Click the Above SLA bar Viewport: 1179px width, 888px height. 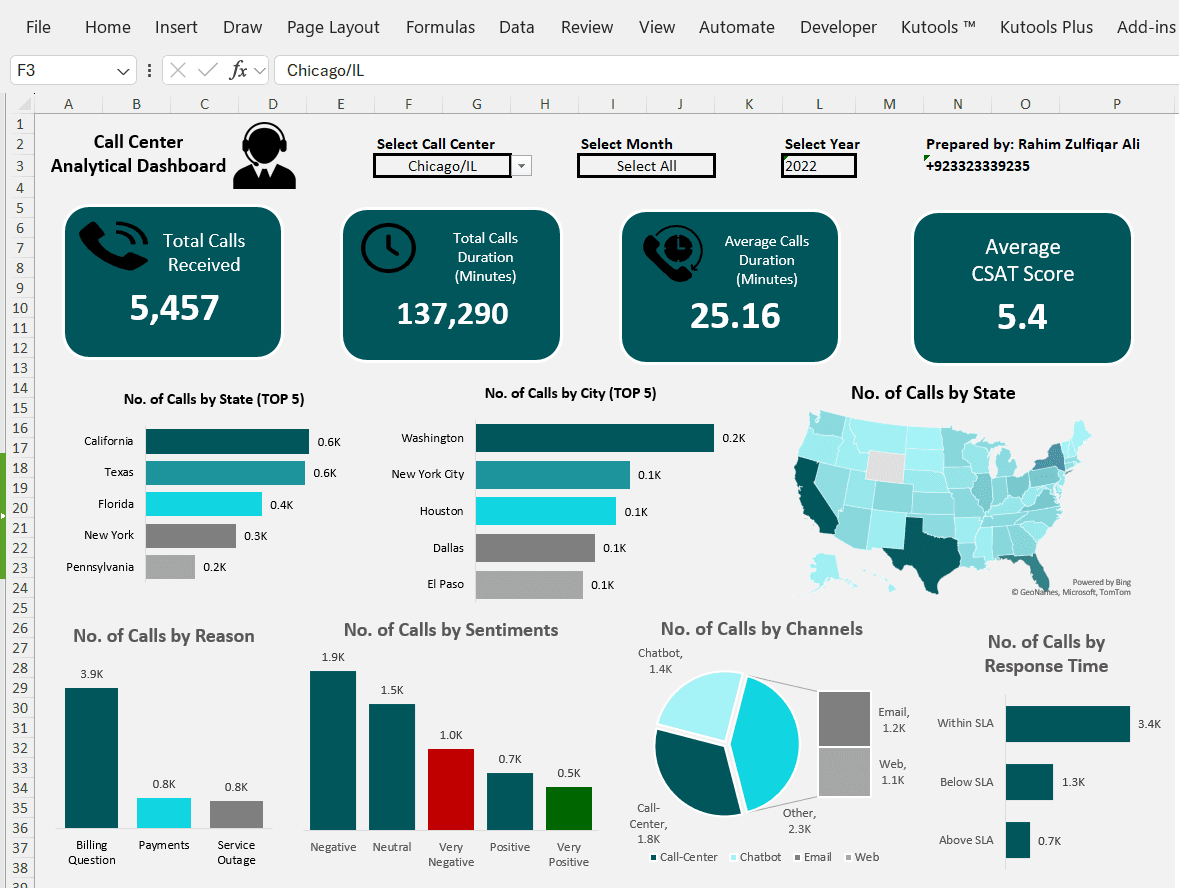(1018, 840)
